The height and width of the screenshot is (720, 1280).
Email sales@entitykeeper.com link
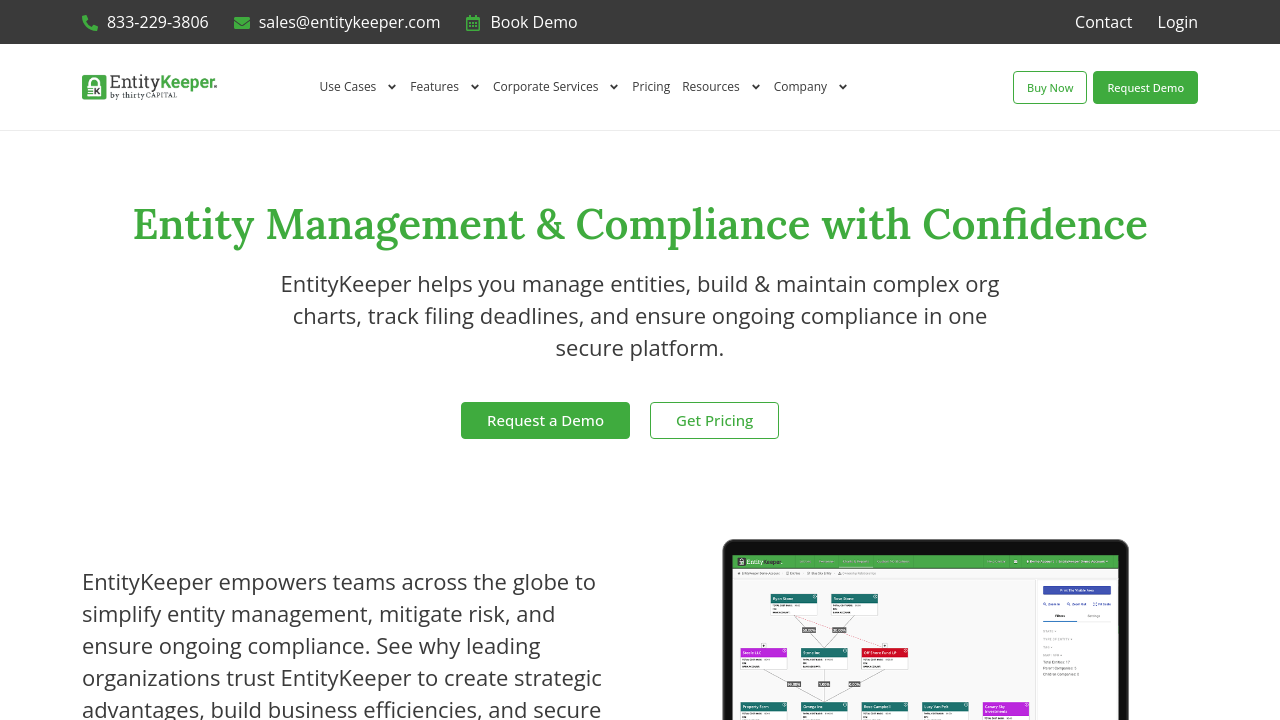point(349,22)
